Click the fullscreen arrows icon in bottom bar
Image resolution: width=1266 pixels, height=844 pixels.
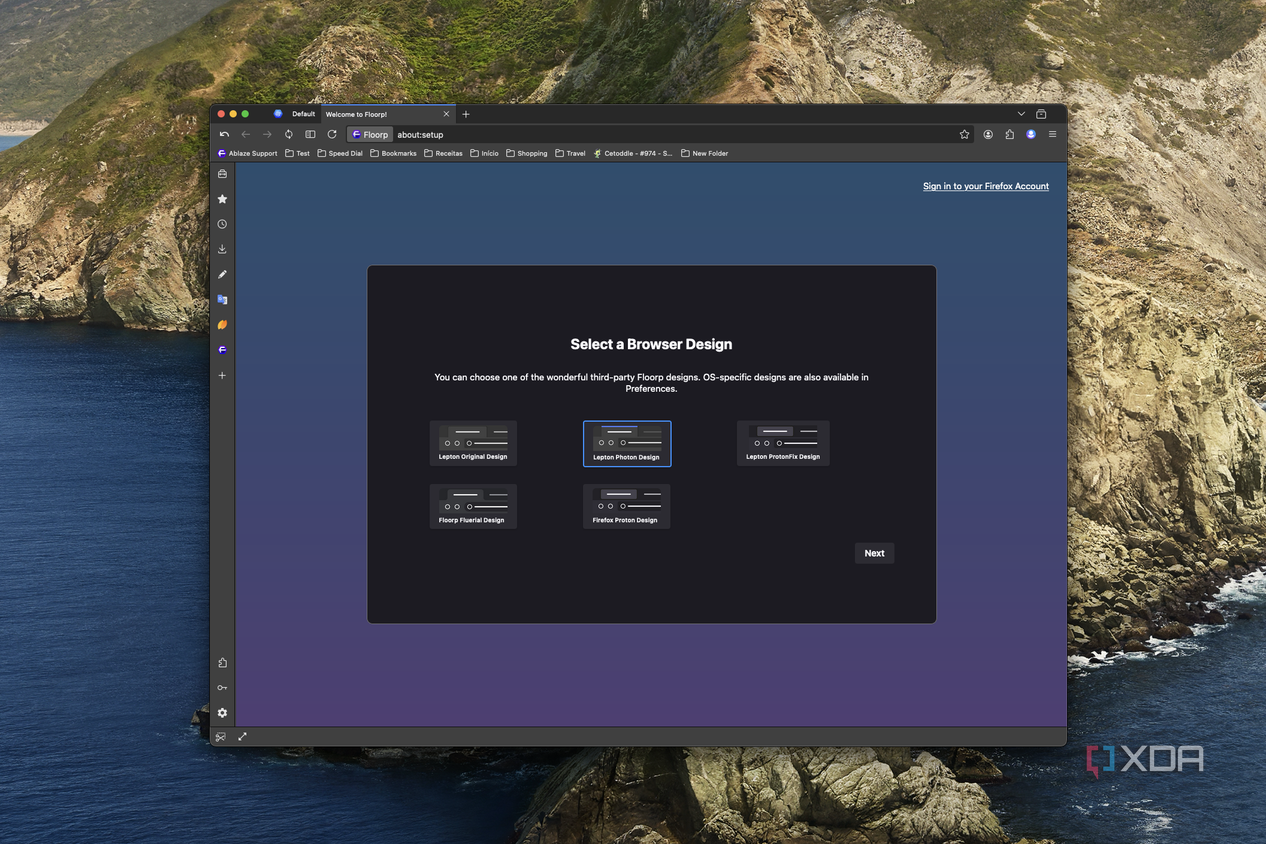click(242, 737)
